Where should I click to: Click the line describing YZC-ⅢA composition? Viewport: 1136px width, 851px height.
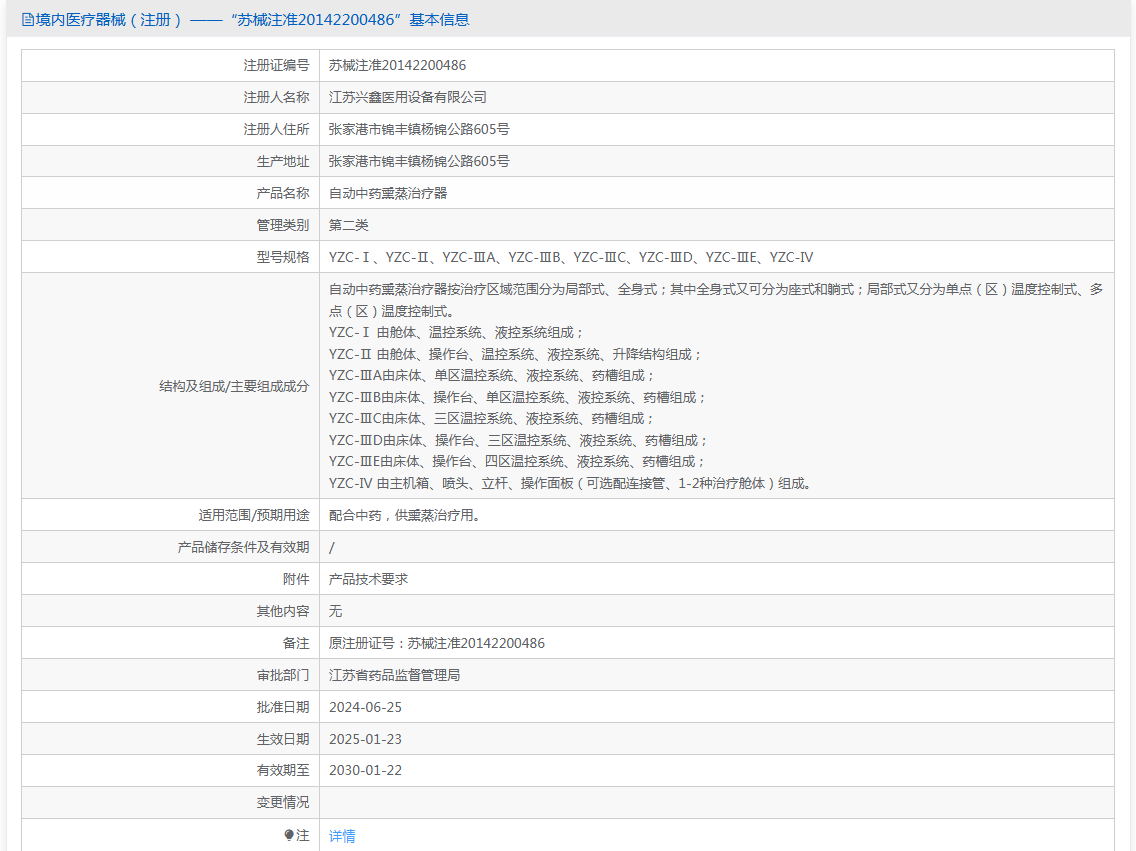[491, 375]
